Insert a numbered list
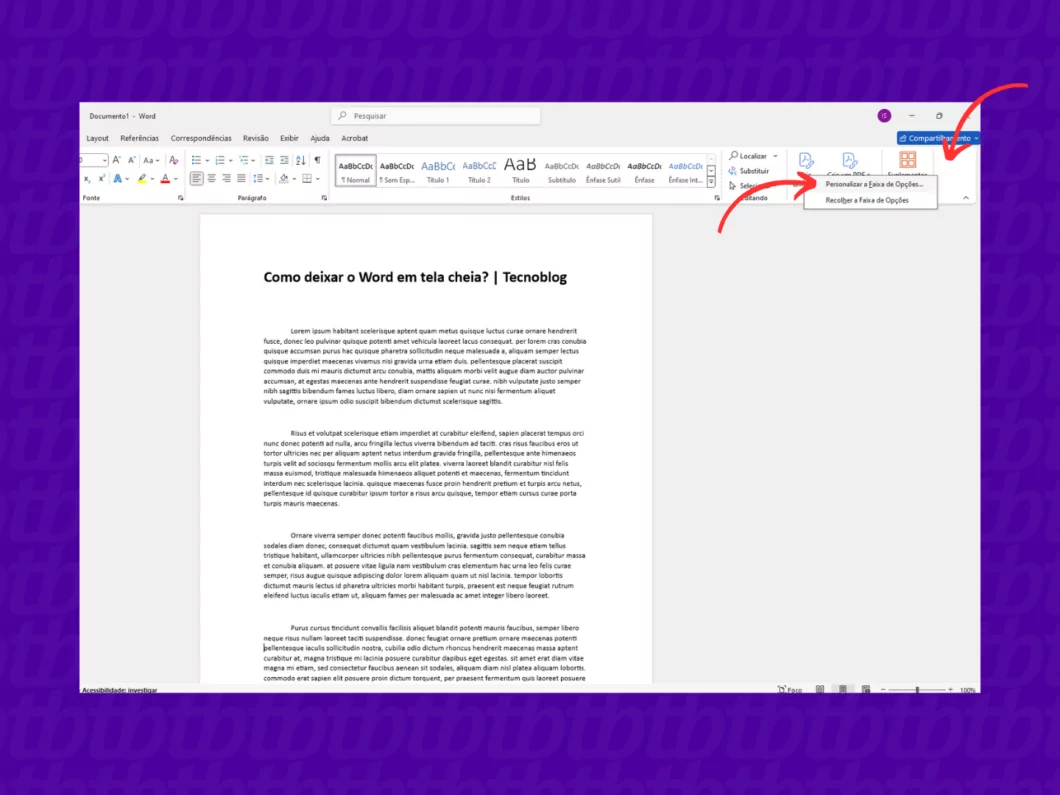The image size is (1060, 795). coord(220,160)
